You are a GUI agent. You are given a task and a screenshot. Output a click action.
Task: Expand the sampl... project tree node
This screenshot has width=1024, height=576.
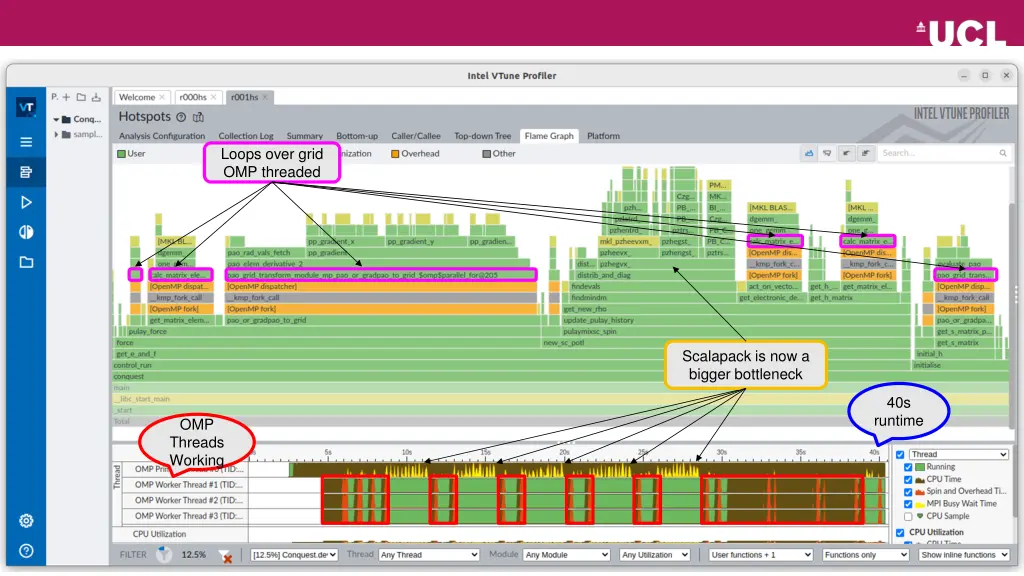[56, 135]
